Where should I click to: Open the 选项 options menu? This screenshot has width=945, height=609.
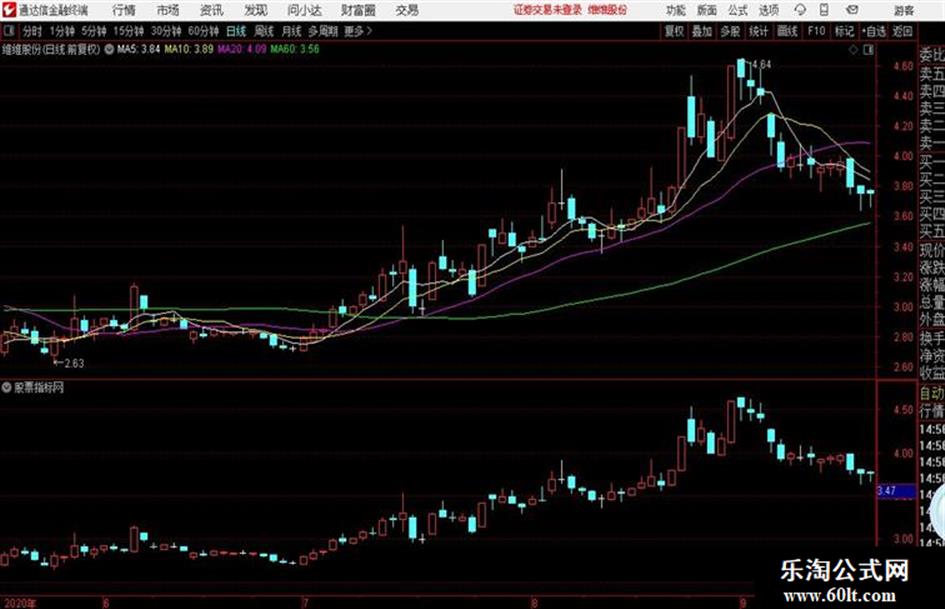769,10
